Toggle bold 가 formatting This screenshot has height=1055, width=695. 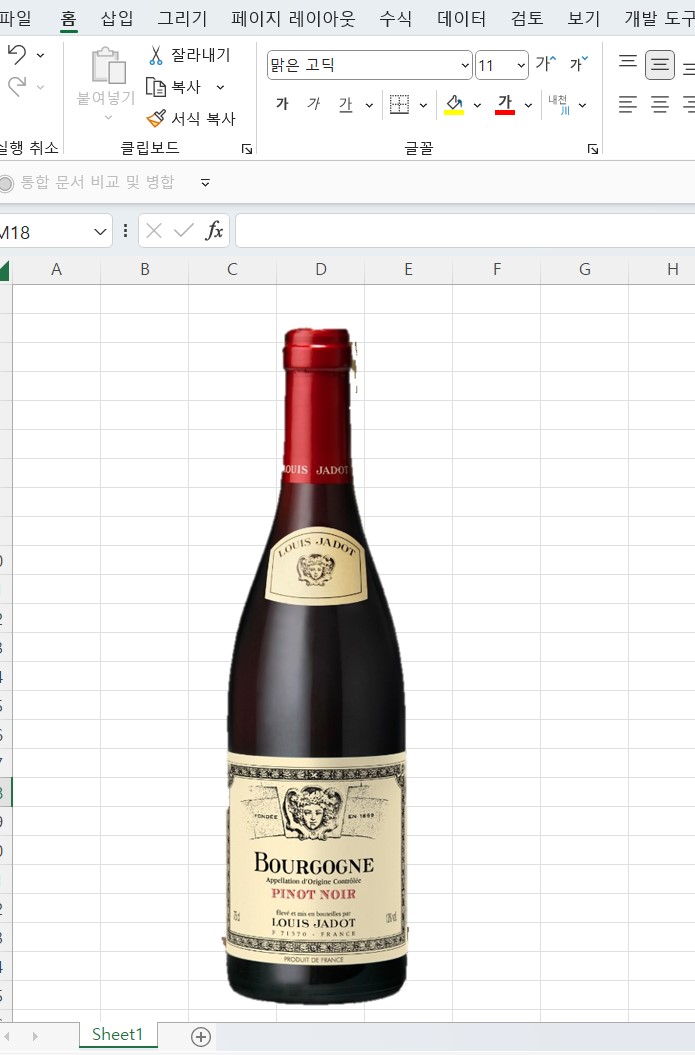click(x=282, y=104)
